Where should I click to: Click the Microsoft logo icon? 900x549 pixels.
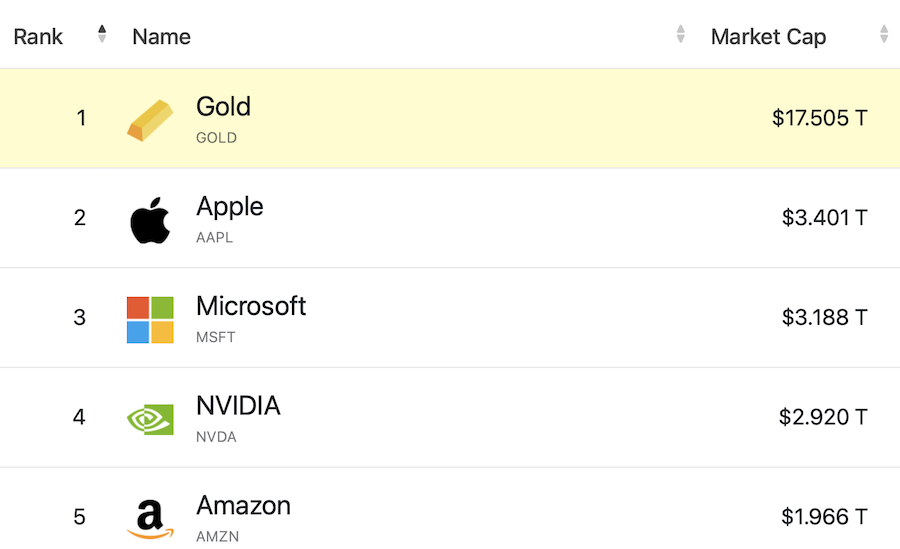[x=150, y=319]
